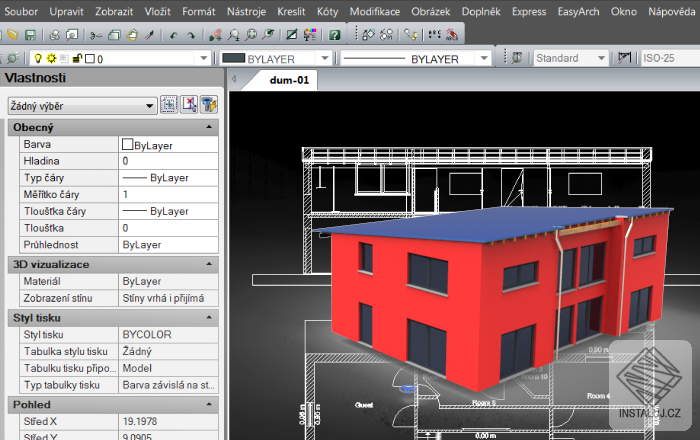
Task: Toggle the layer lock padlock icon
Action: [76, 59]
